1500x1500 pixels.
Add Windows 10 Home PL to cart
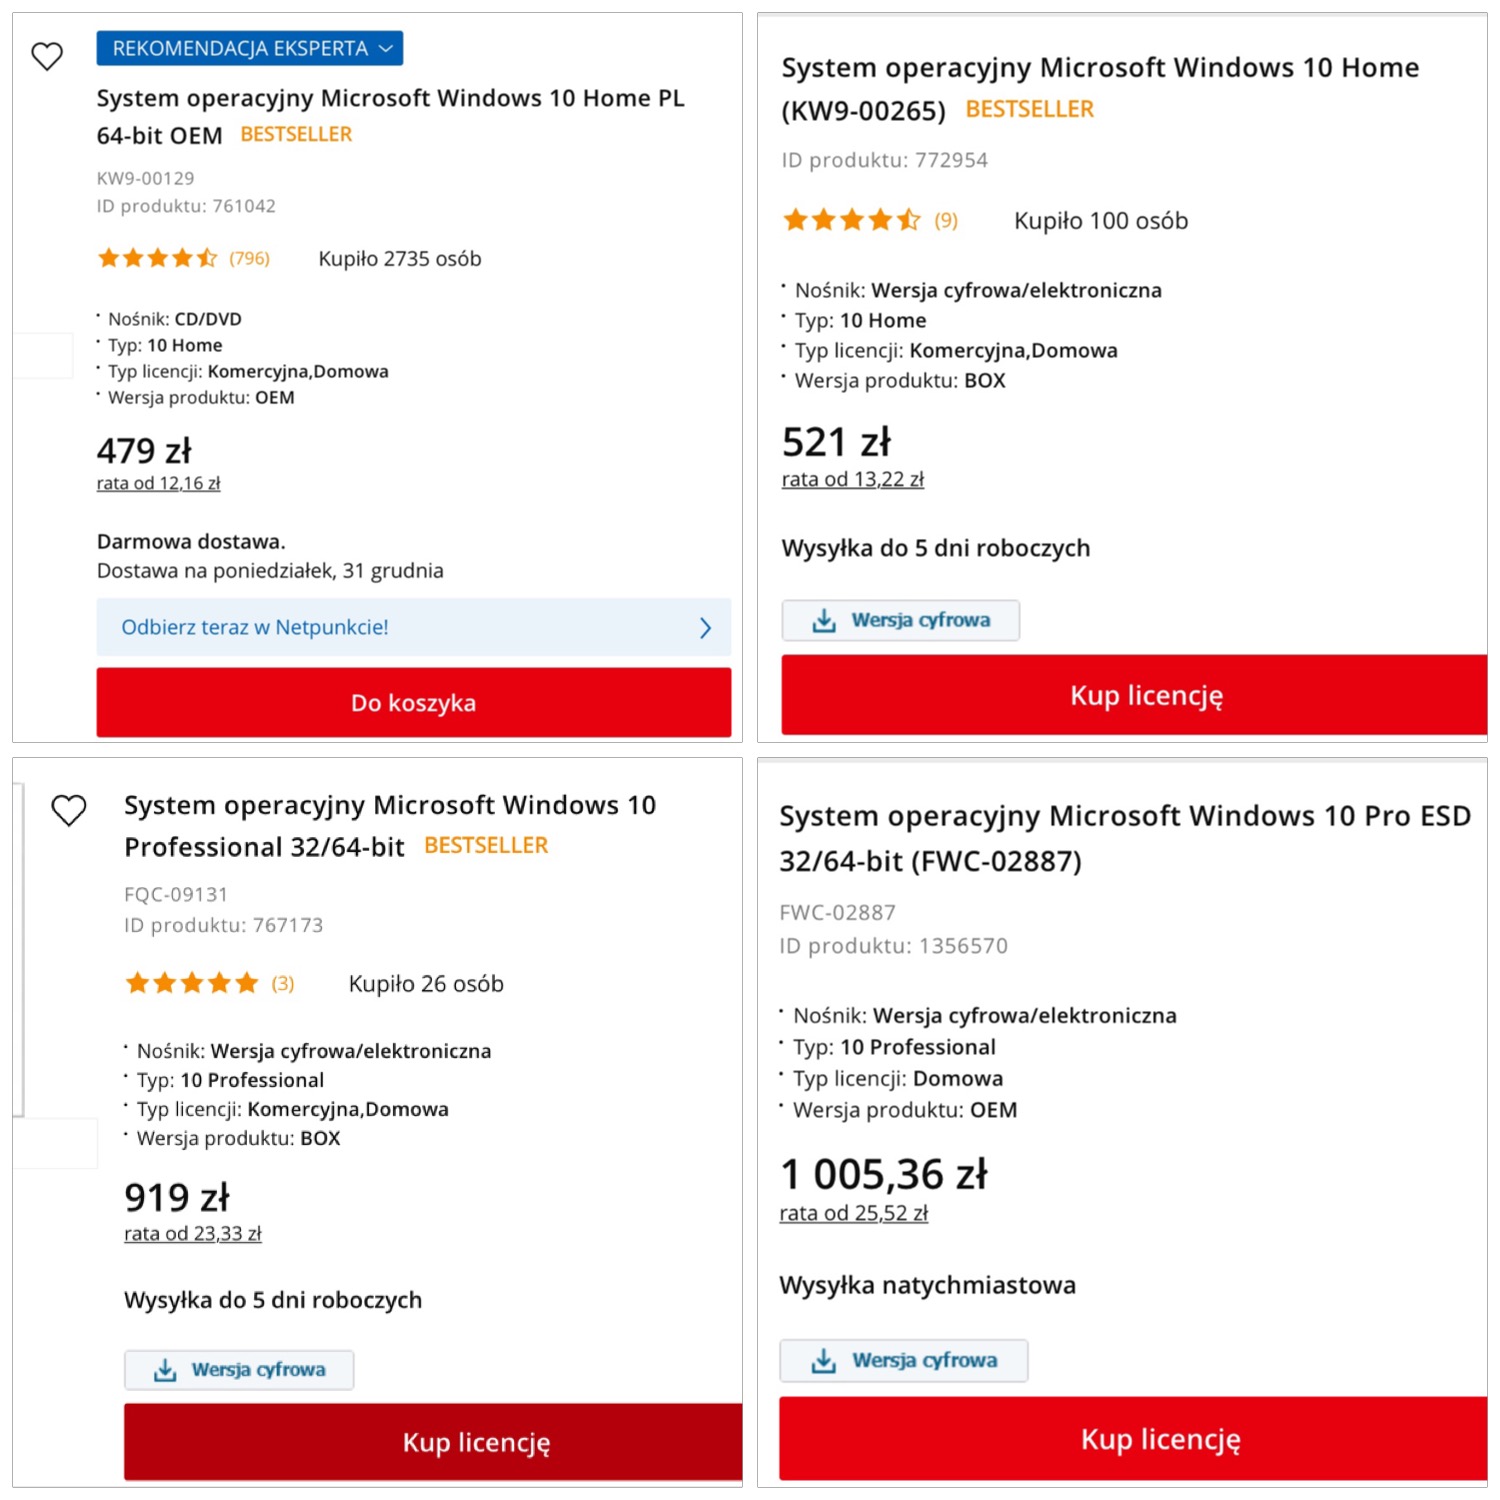click(x=413, y=703)
